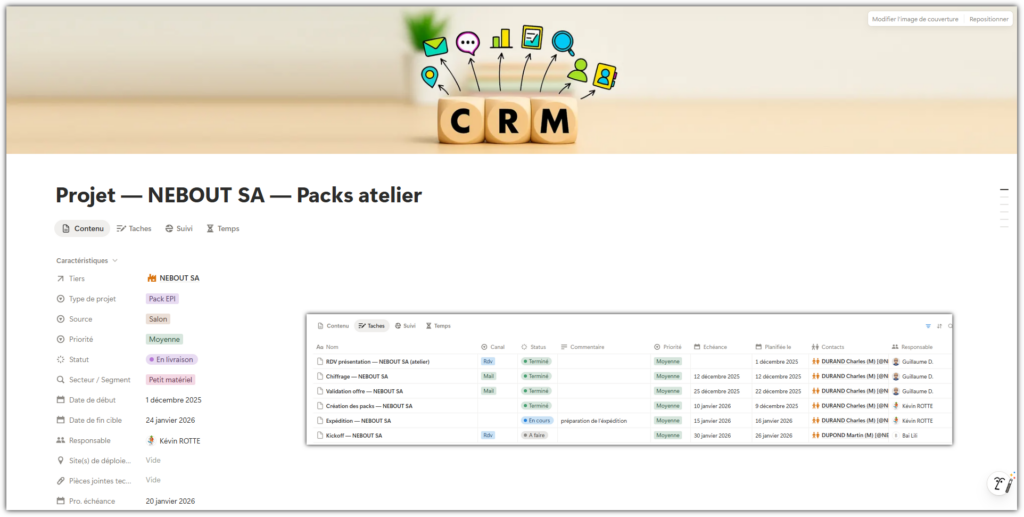Open the row Création des packs — NEBOUT SA
This screenshot has height=517, width=1024.
(x=369, y=406)
